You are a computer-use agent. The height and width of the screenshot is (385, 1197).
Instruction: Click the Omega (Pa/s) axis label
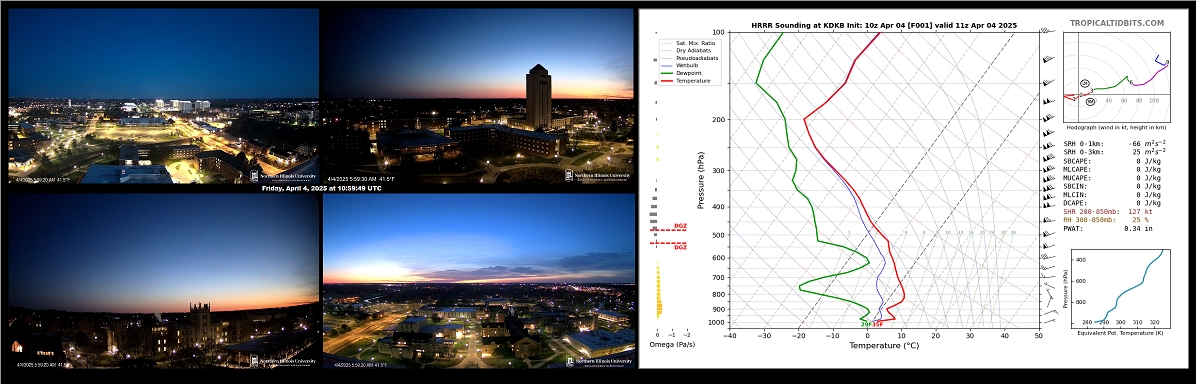[672, 345]
